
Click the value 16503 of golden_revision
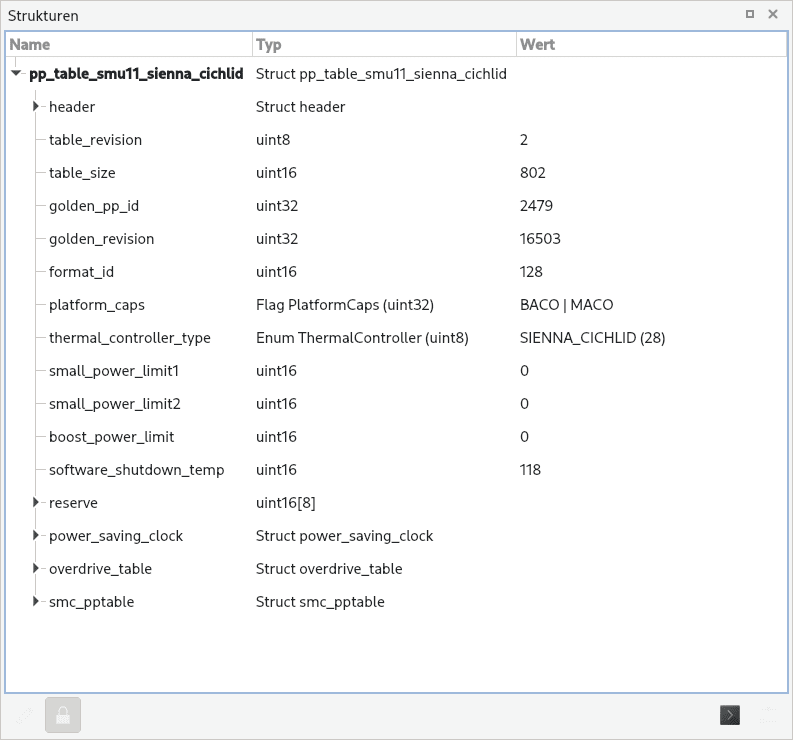click(x=540, y=238)
